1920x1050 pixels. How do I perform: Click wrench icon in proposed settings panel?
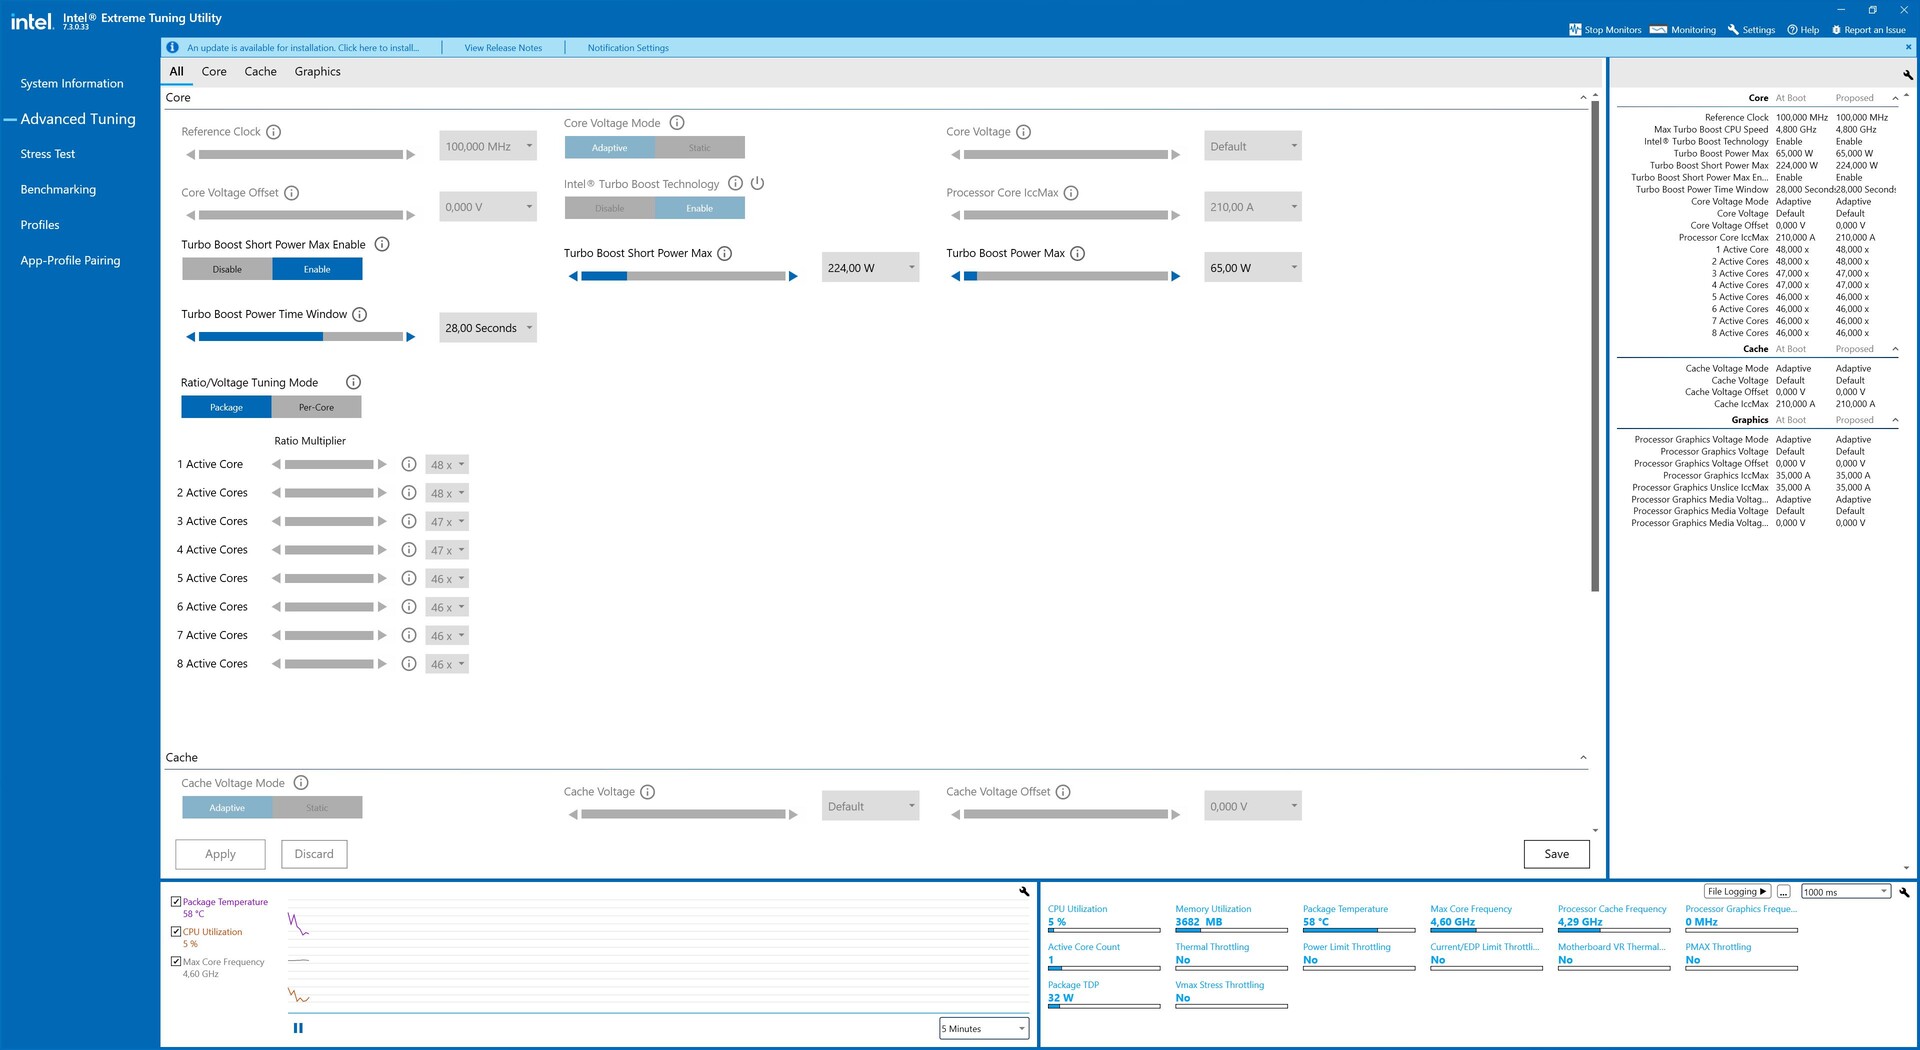coord(1908,75)
